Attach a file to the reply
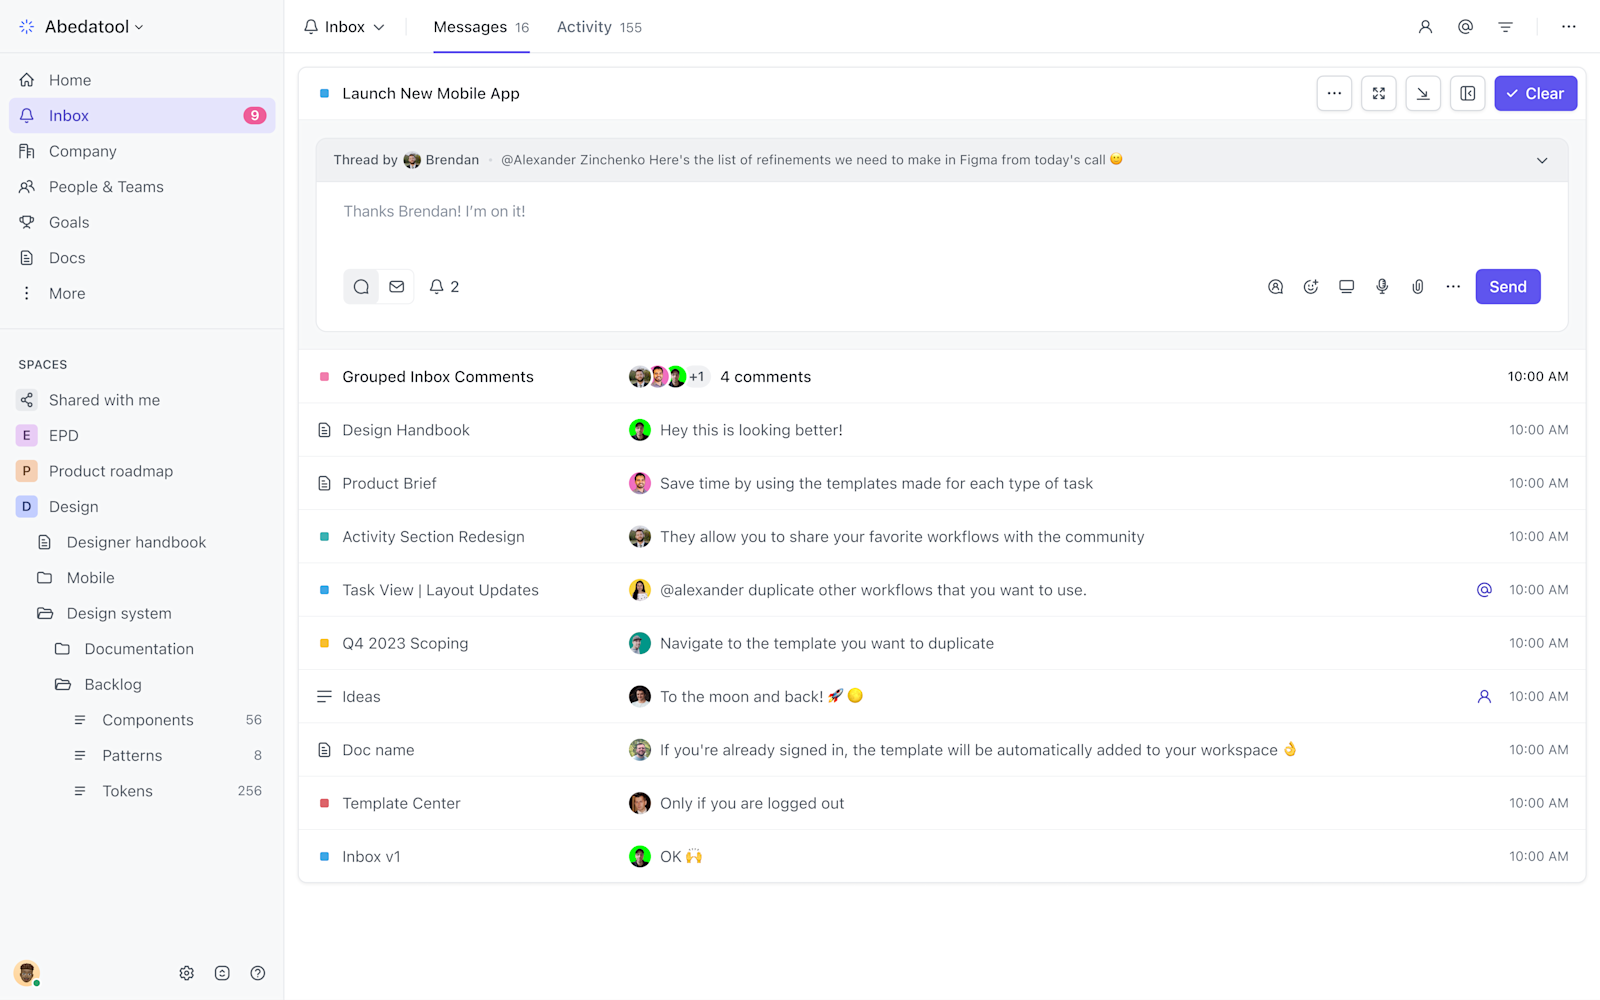This screenshot has width=1600, height=1000. 1417,286
